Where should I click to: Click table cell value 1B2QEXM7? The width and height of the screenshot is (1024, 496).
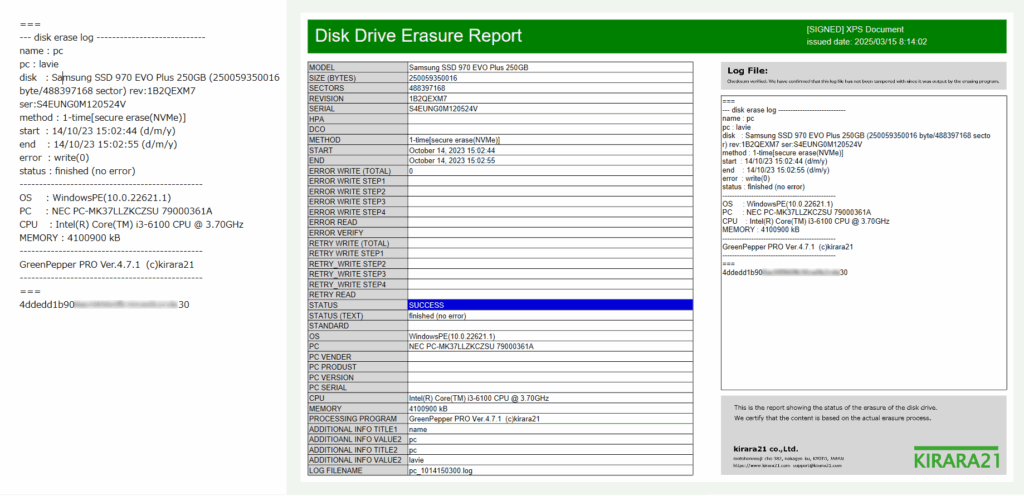click(428, 99)
